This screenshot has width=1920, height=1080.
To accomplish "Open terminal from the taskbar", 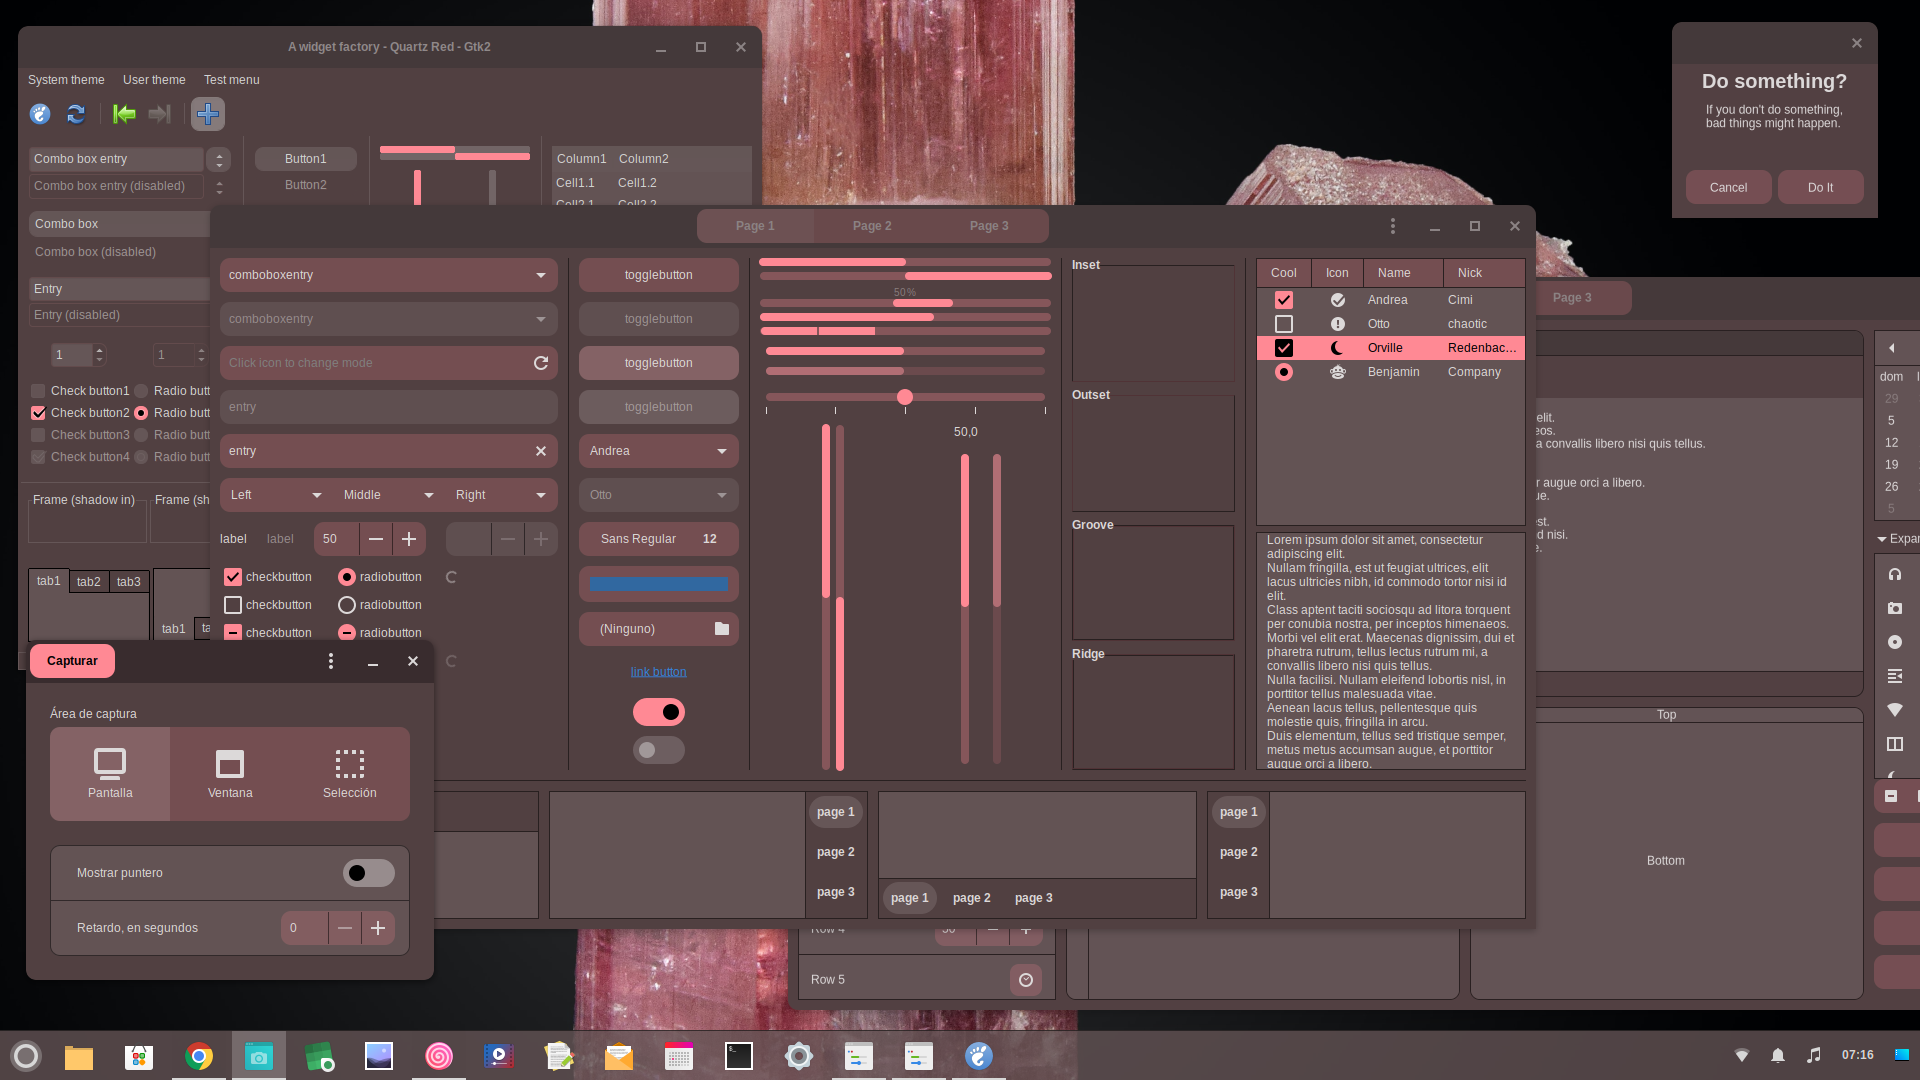I will click(x=739, y=1056).
